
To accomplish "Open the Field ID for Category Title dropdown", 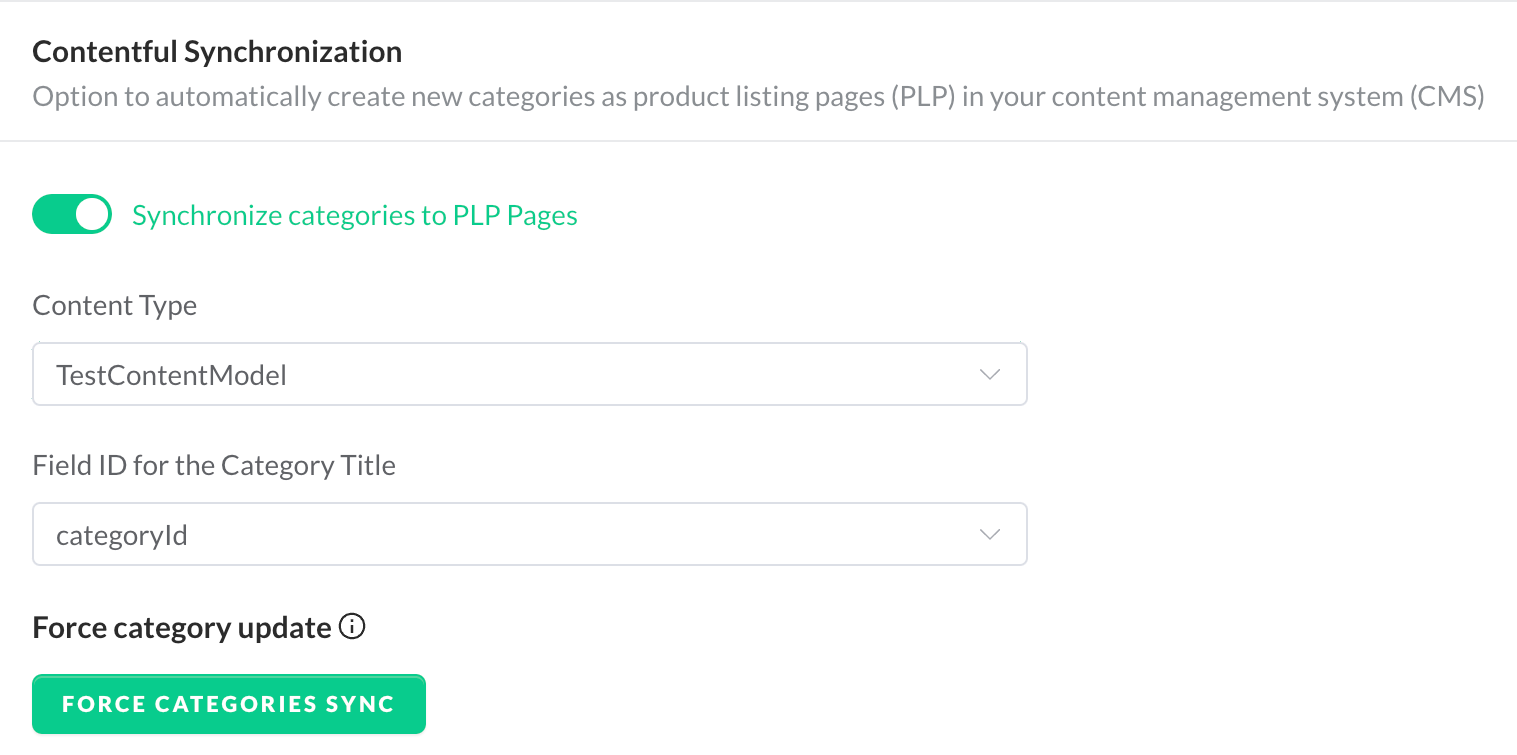I will tap(530, 535).
